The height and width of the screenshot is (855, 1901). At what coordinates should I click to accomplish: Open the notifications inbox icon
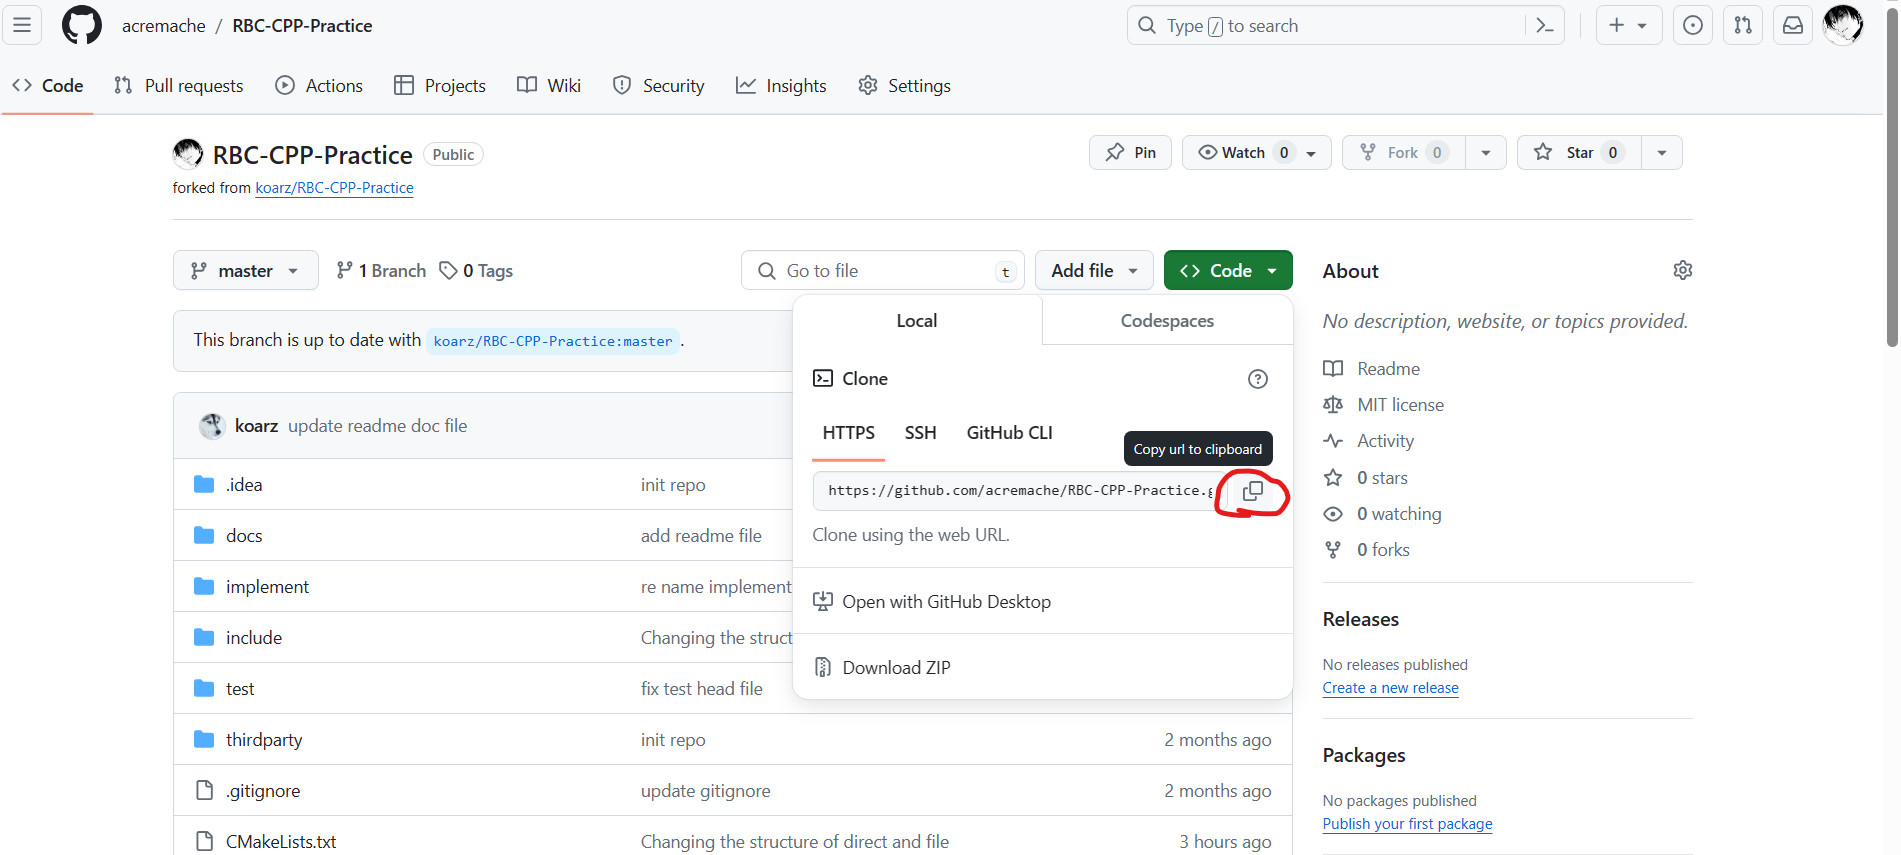click(x=1793, y=25)
